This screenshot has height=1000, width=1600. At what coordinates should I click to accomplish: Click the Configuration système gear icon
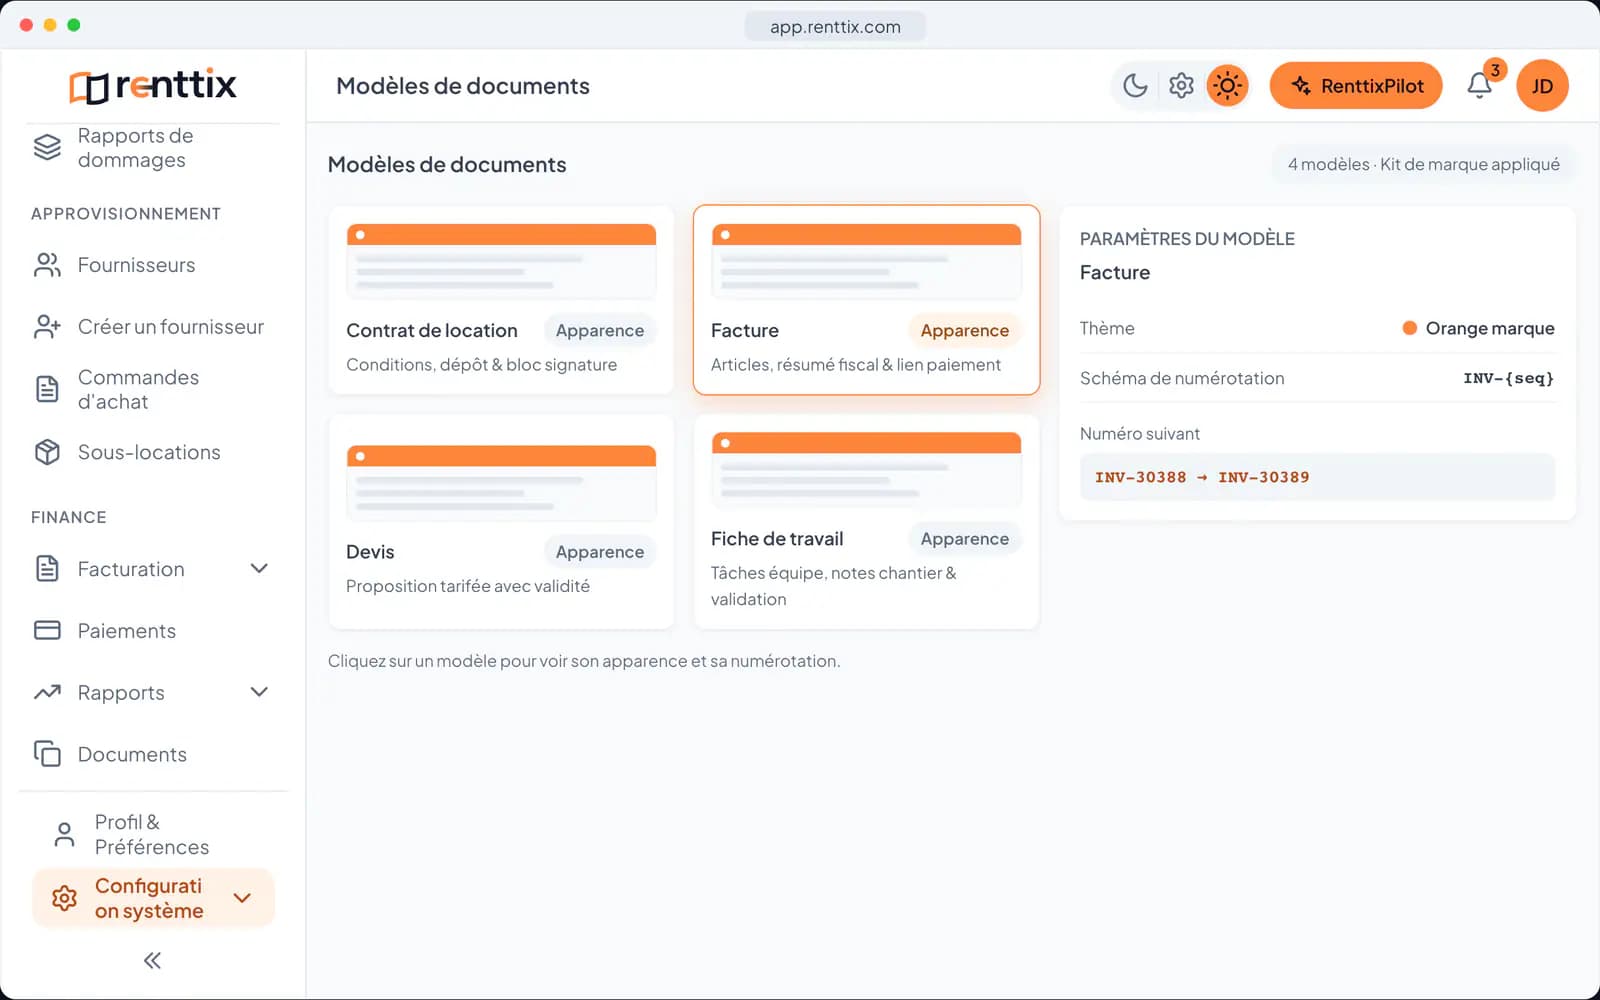tap(64, 898)
